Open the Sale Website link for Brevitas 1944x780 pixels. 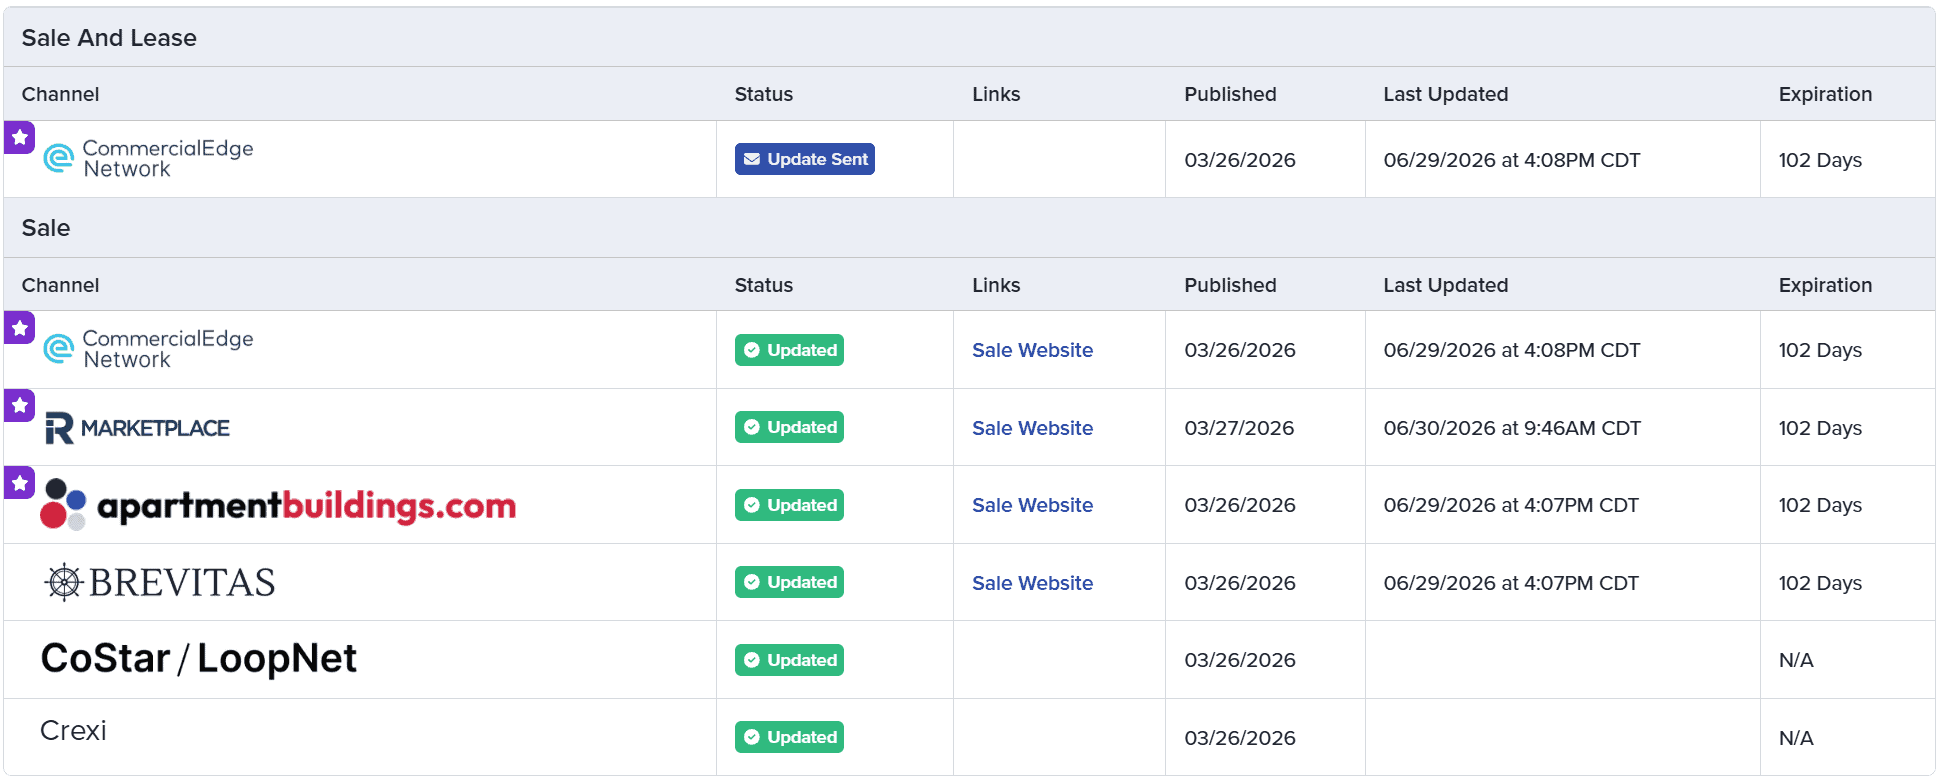tap(1032, 583)
